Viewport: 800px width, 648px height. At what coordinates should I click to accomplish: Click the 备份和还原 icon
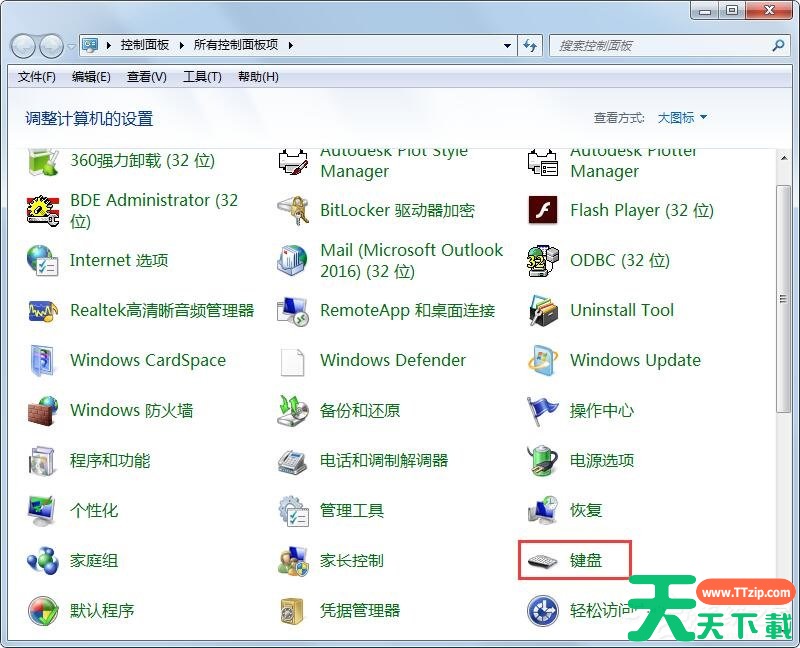pos(293,410)
